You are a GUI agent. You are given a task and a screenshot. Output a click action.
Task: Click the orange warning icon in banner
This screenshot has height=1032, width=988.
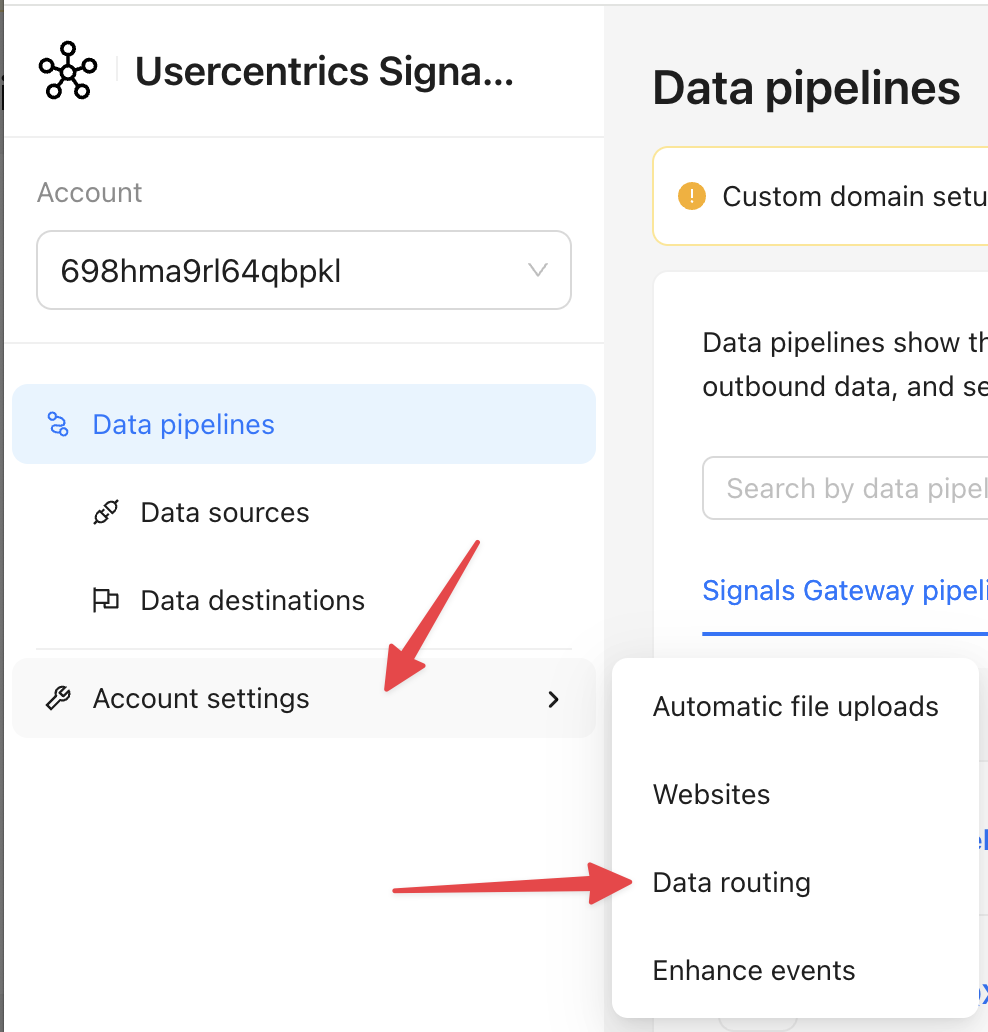pyautogui.click(x=691, y=196)
